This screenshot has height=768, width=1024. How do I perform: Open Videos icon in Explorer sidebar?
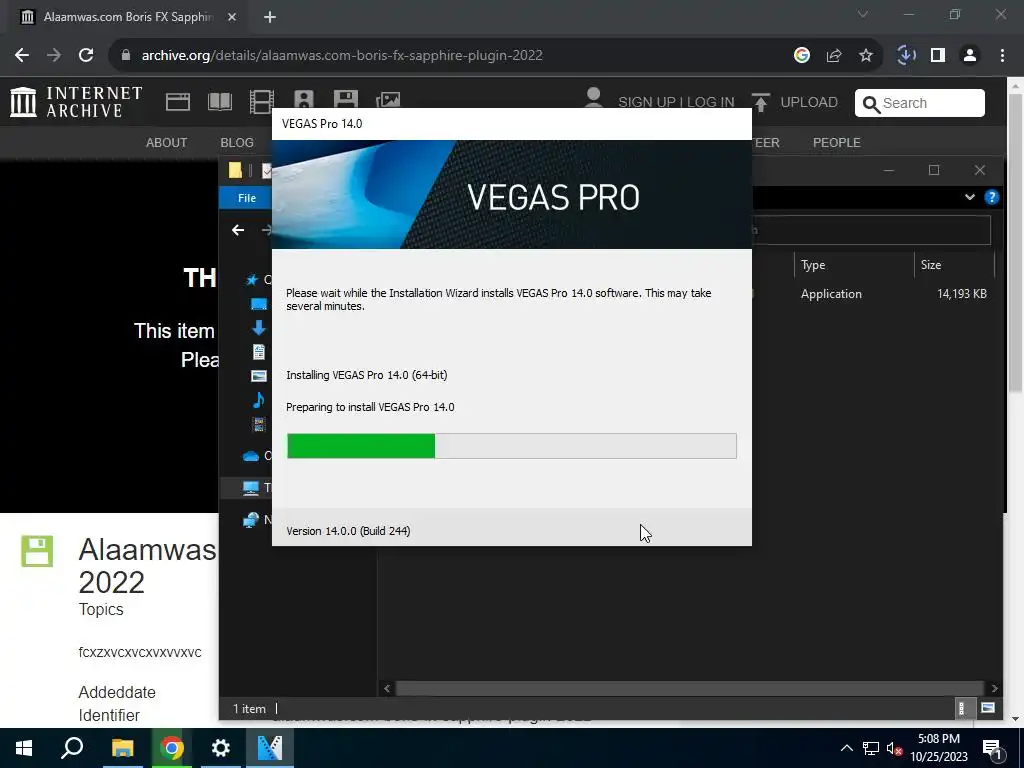click(x=259, y=424)
